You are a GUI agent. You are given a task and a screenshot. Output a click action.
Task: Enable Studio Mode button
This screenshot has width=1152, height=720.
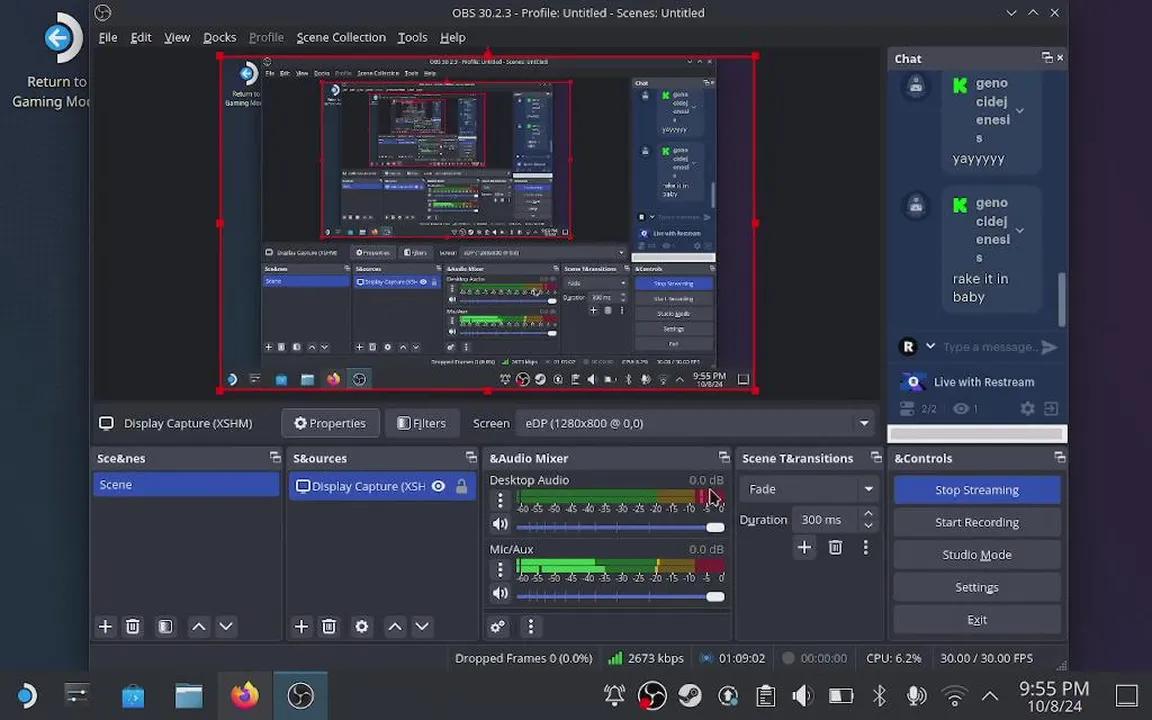[977, 555]
